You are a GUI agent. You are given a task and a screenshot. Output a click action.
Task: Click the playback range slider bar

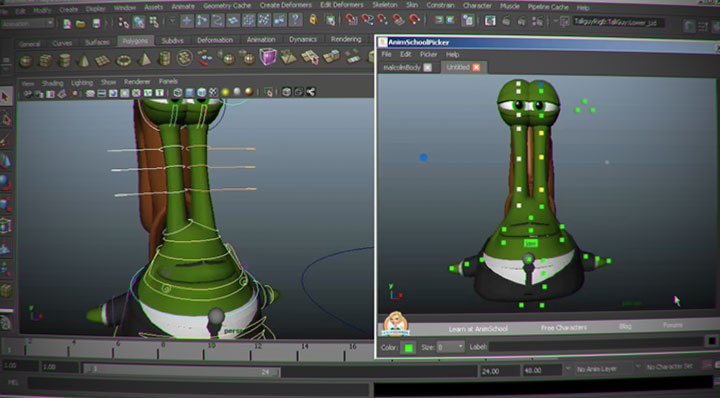tap(181, 370)
